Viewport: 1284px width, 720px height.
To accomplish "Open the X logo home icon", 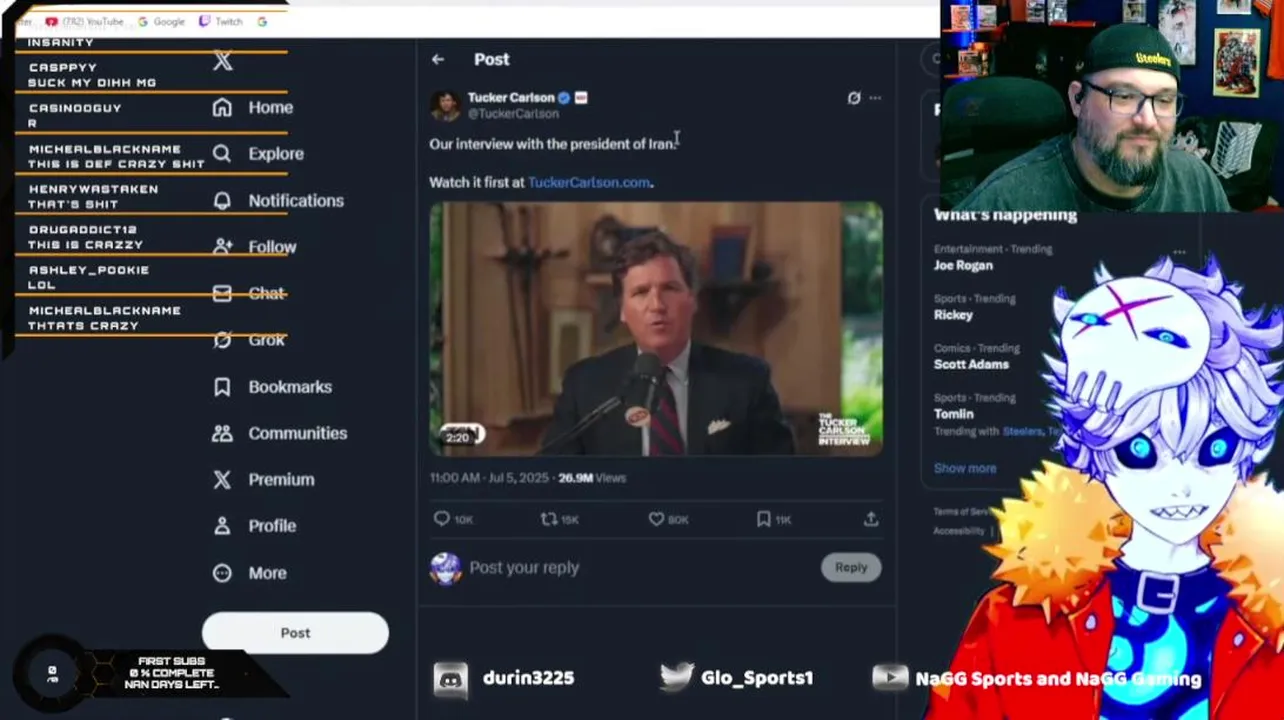I will 222,61.
